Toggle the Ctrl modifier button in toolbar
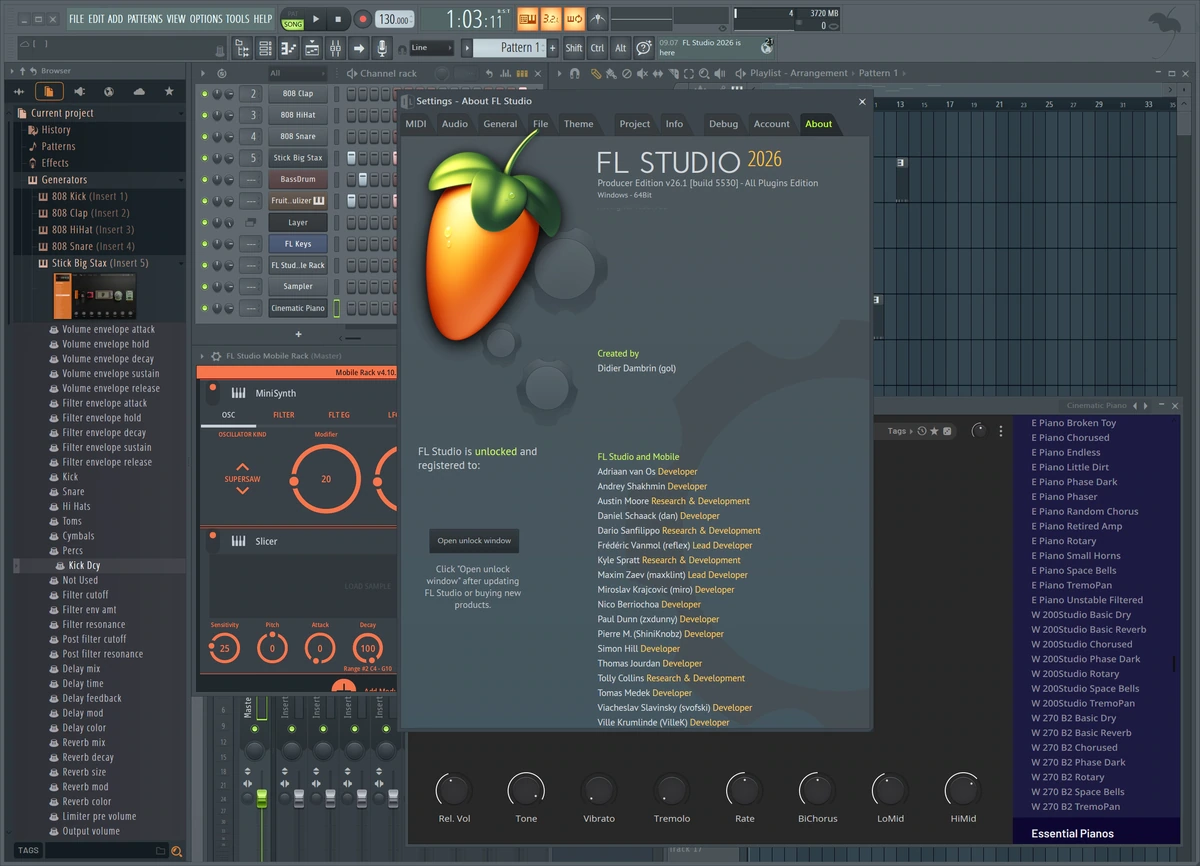Image resolution: width=1200 pixels, height=866 pixels. pyautogui.click(x=597, y=48)
